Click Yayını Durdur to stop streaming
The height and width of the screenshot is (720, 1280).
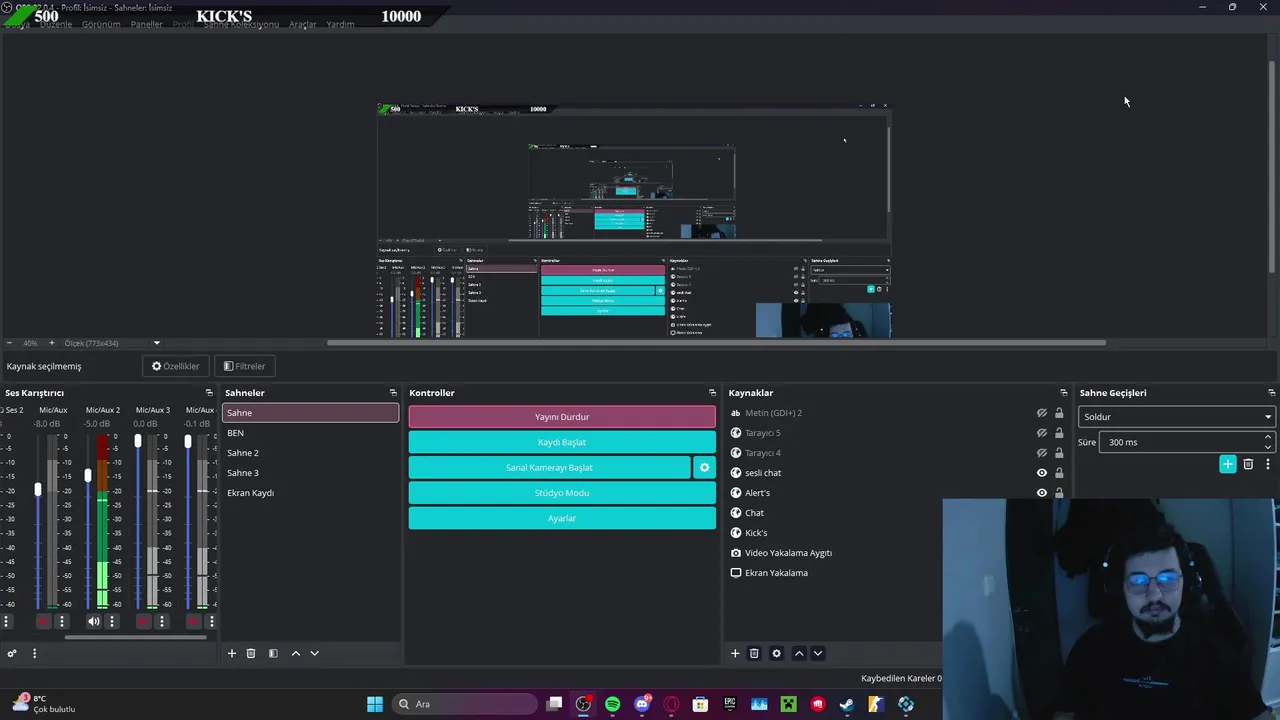(562, 417)
